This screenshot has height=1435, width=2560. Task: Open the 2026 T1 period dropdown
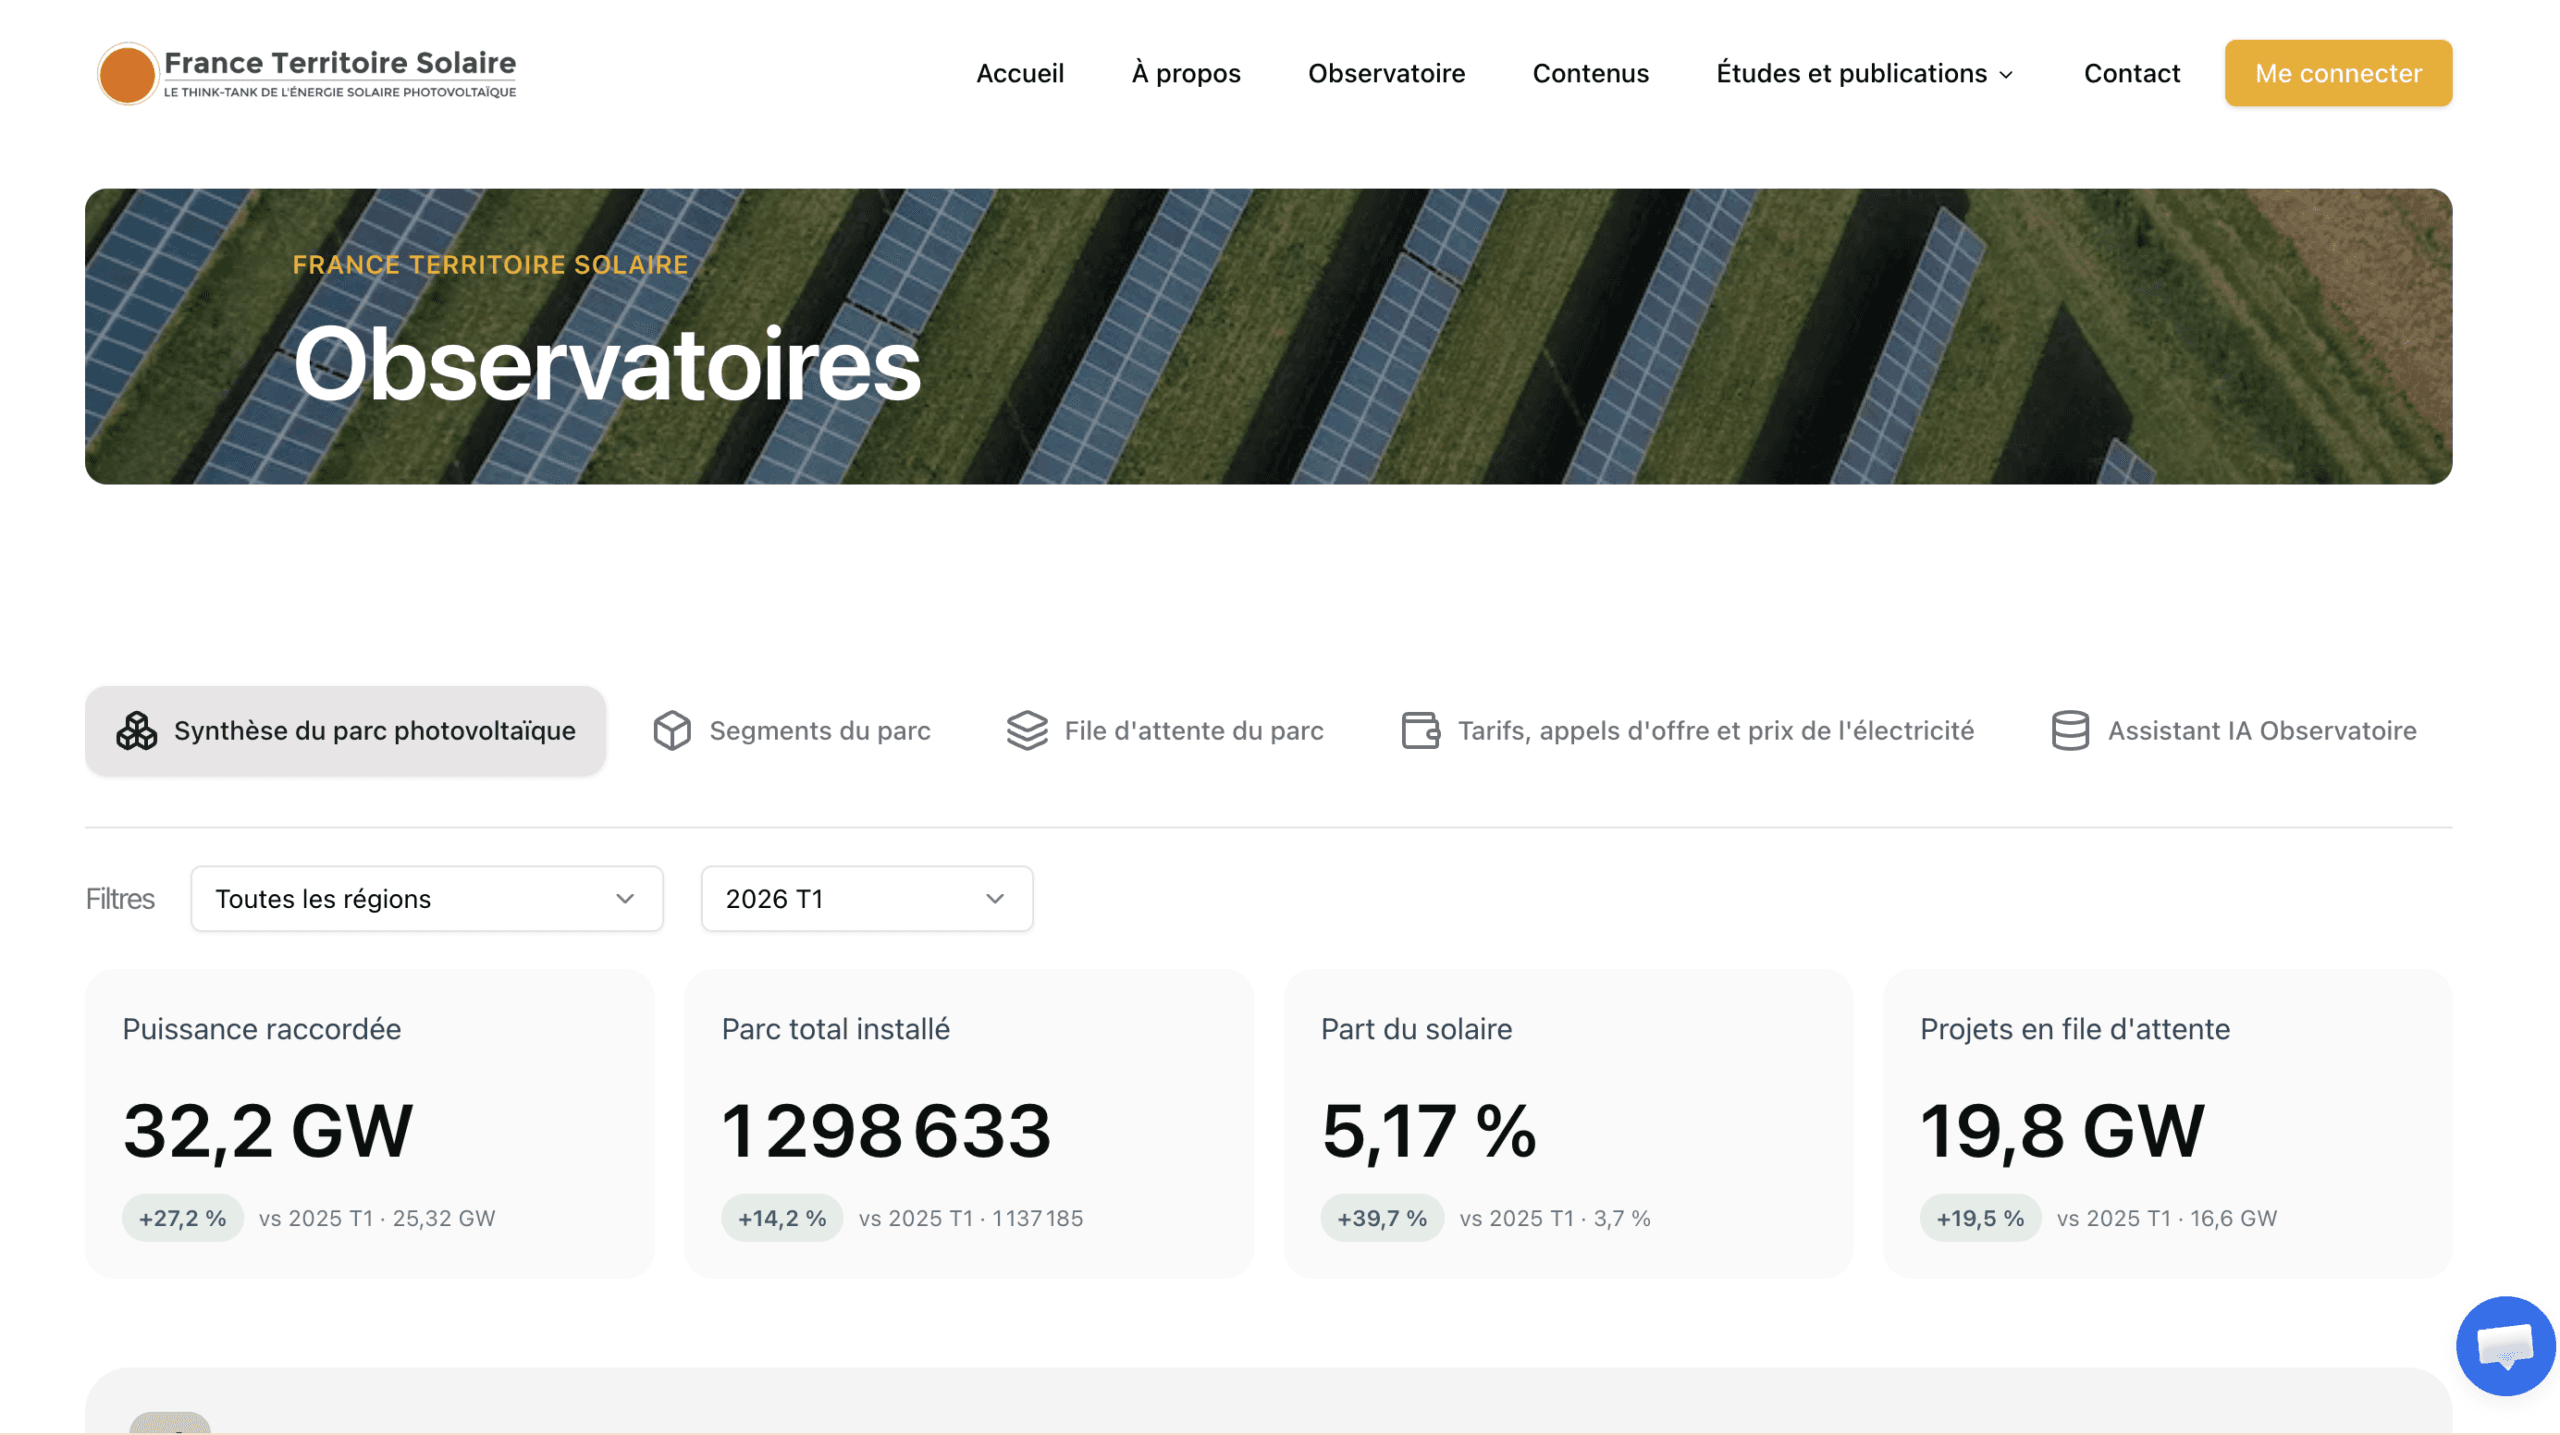coord(867,899)
